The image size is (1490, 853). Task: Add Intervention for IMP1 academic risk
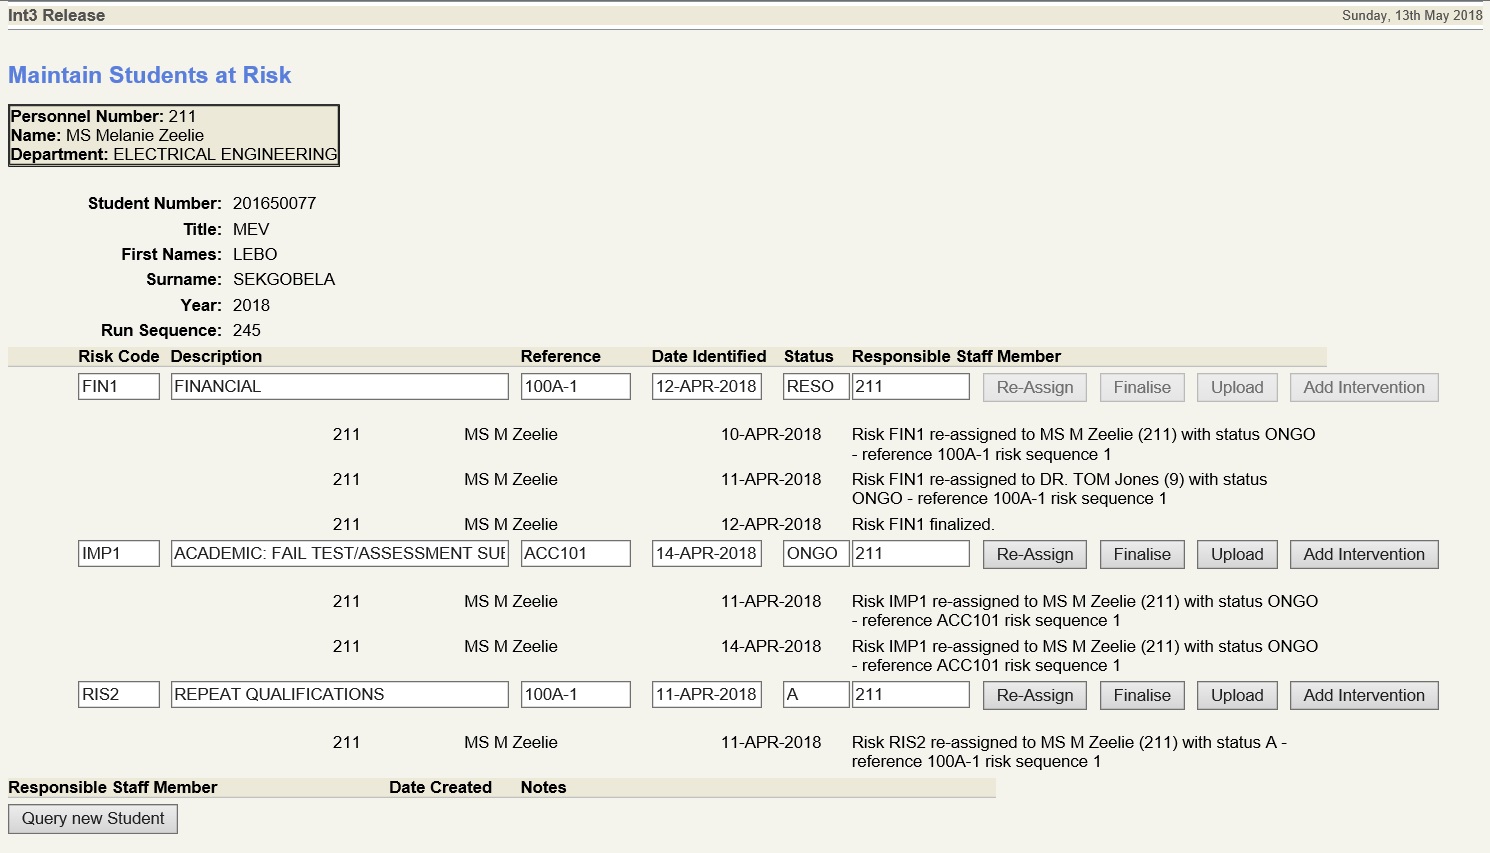[1363, 554]
